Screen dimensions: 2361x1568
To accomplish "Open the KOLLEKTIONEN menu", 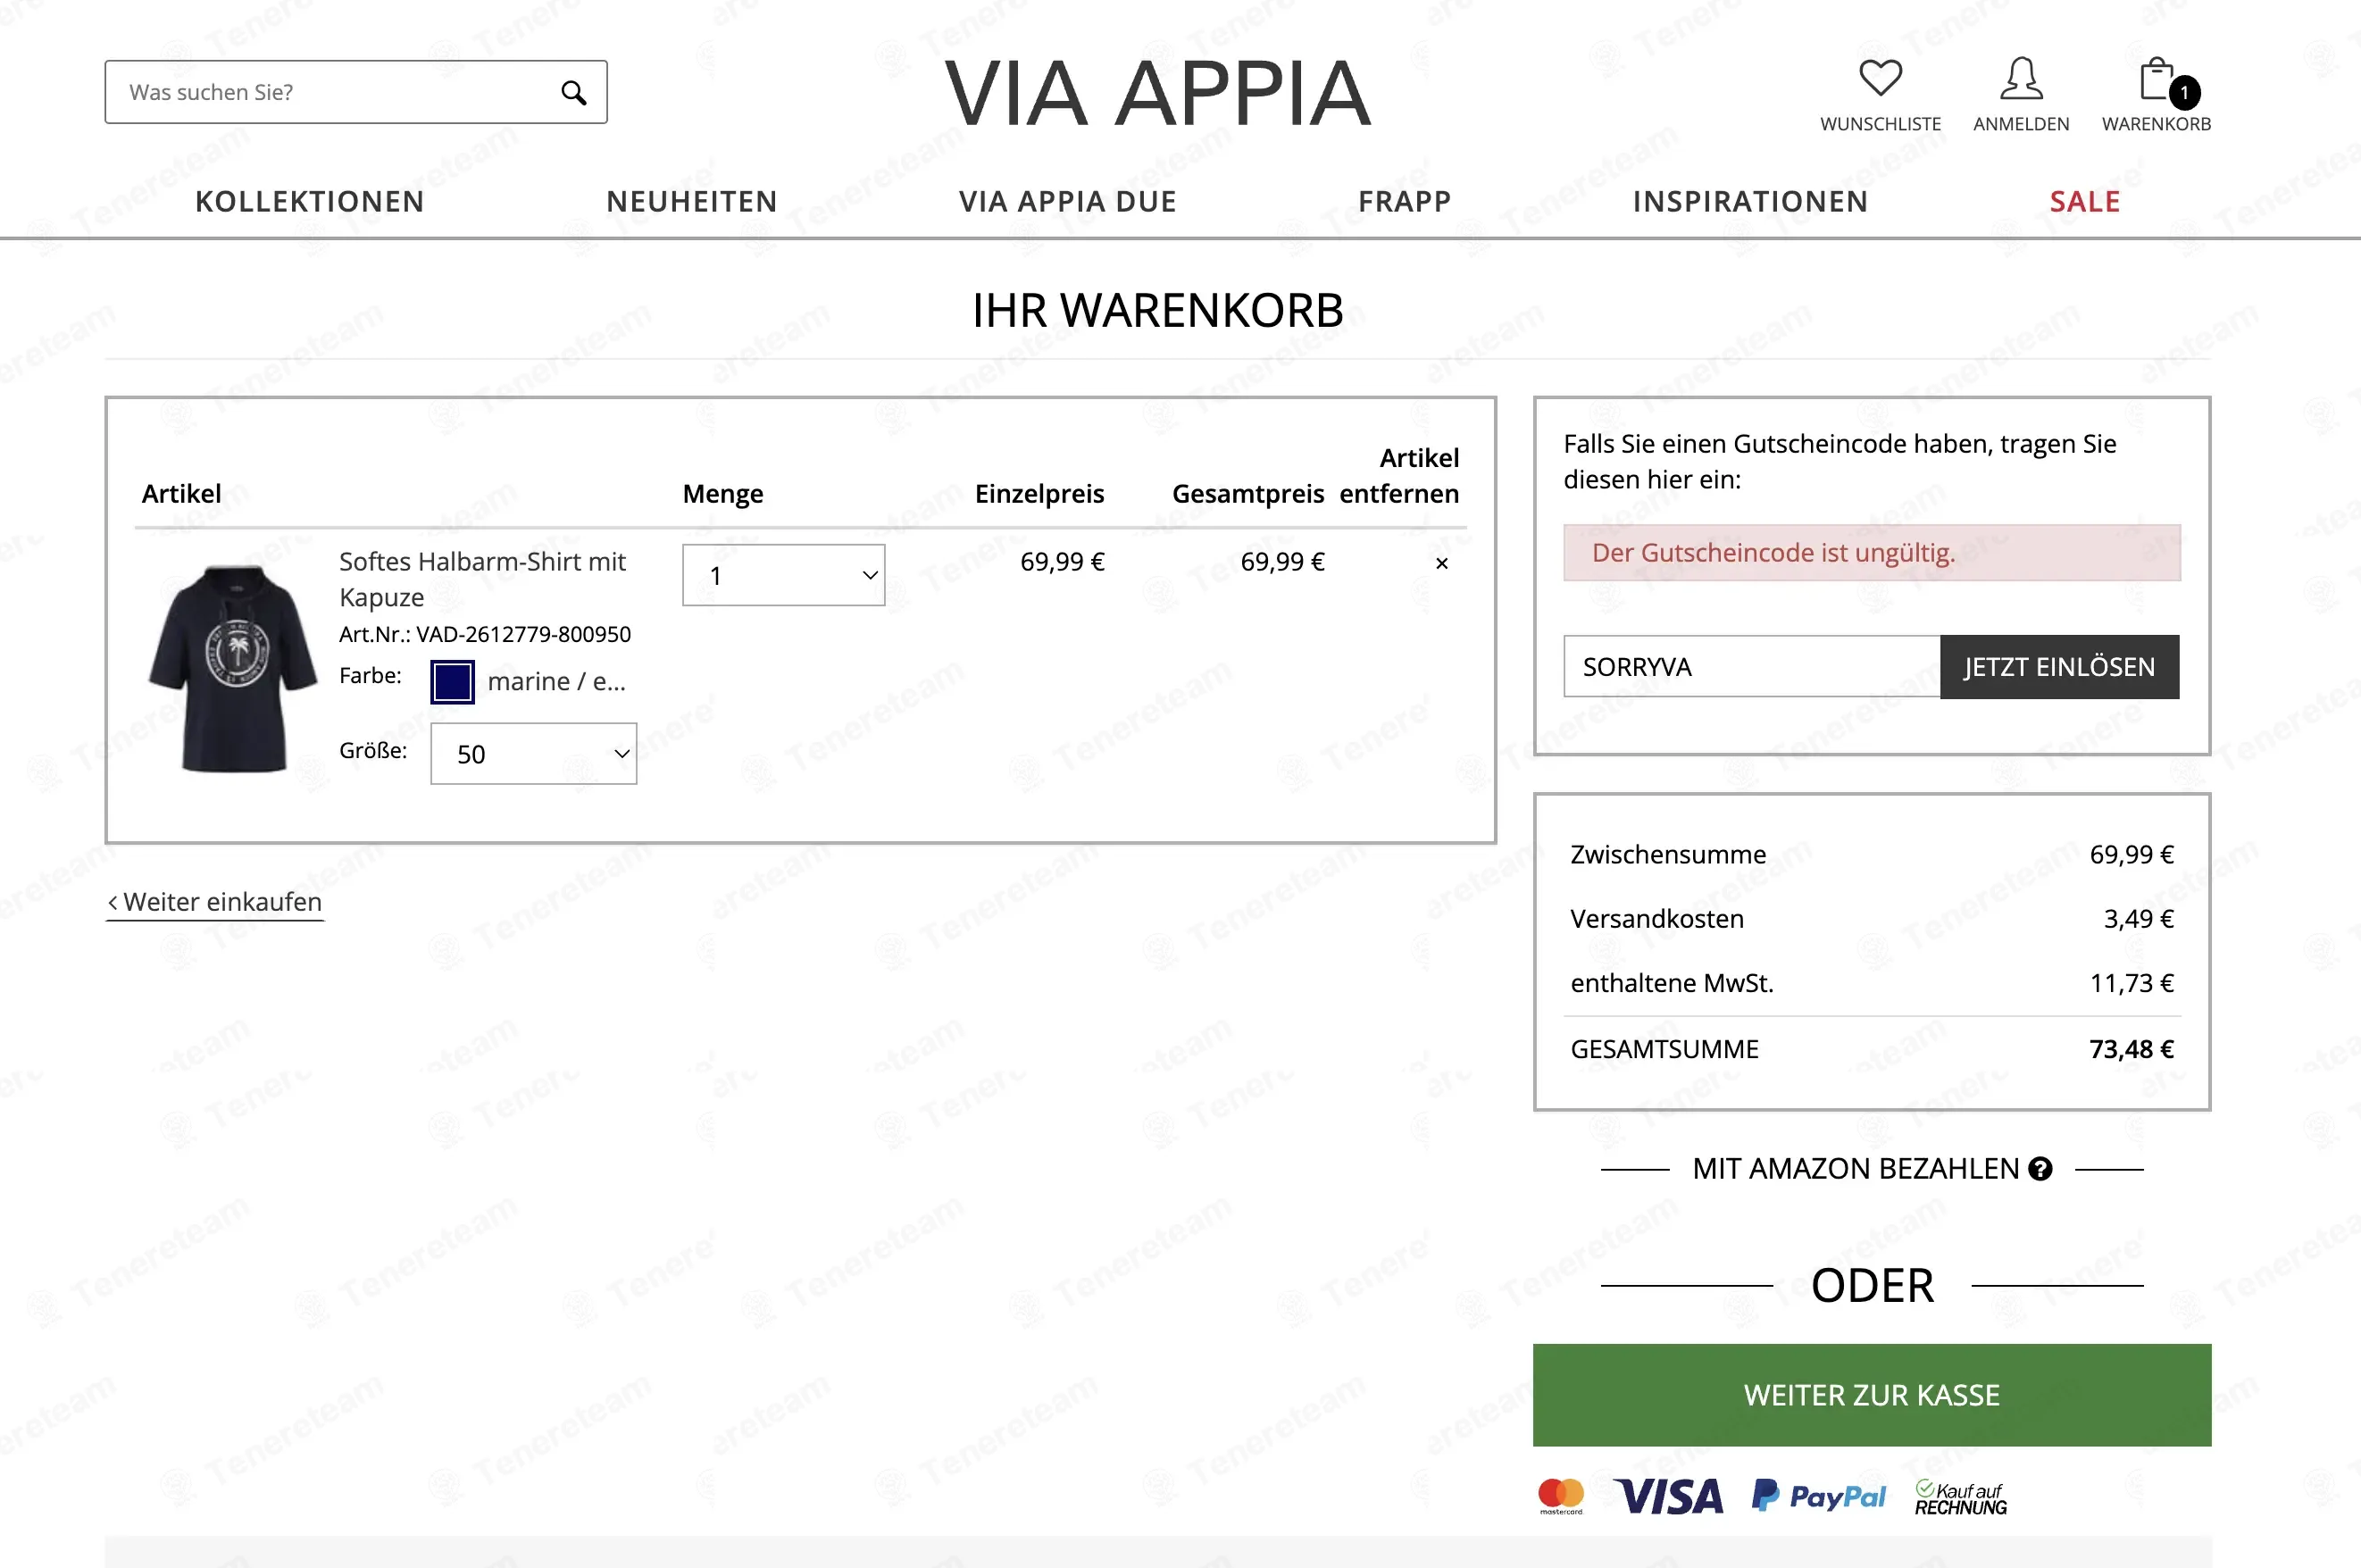I will pyautogui.click(x=310, y=201).
